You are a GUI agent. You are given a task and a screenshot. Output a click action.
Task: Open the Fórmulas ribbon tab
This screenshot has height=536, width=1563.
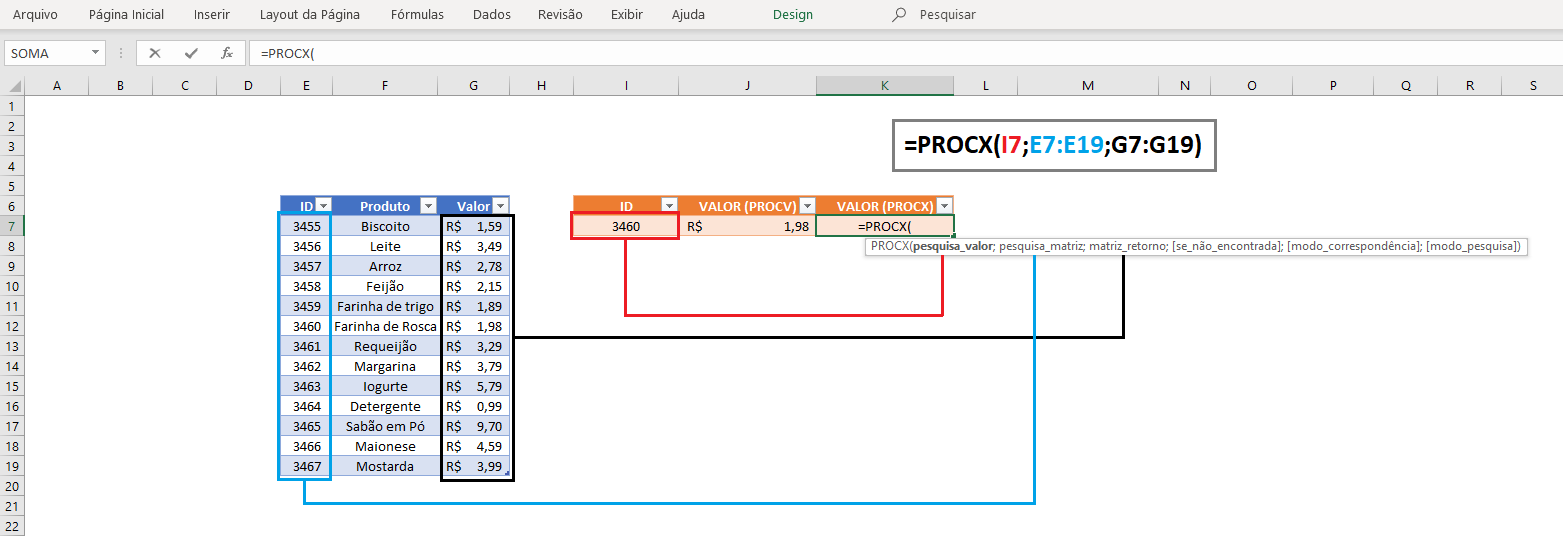click(417, 15)
